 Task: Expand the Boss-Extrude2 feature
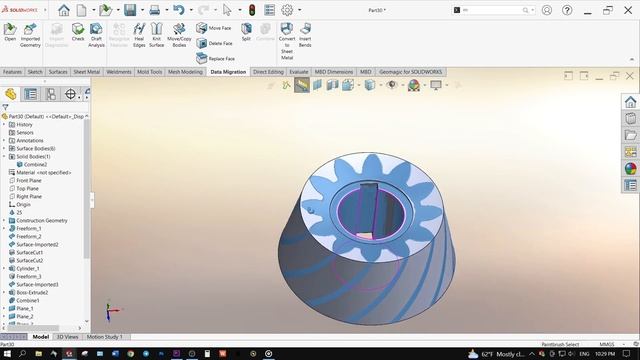[4, 293]
